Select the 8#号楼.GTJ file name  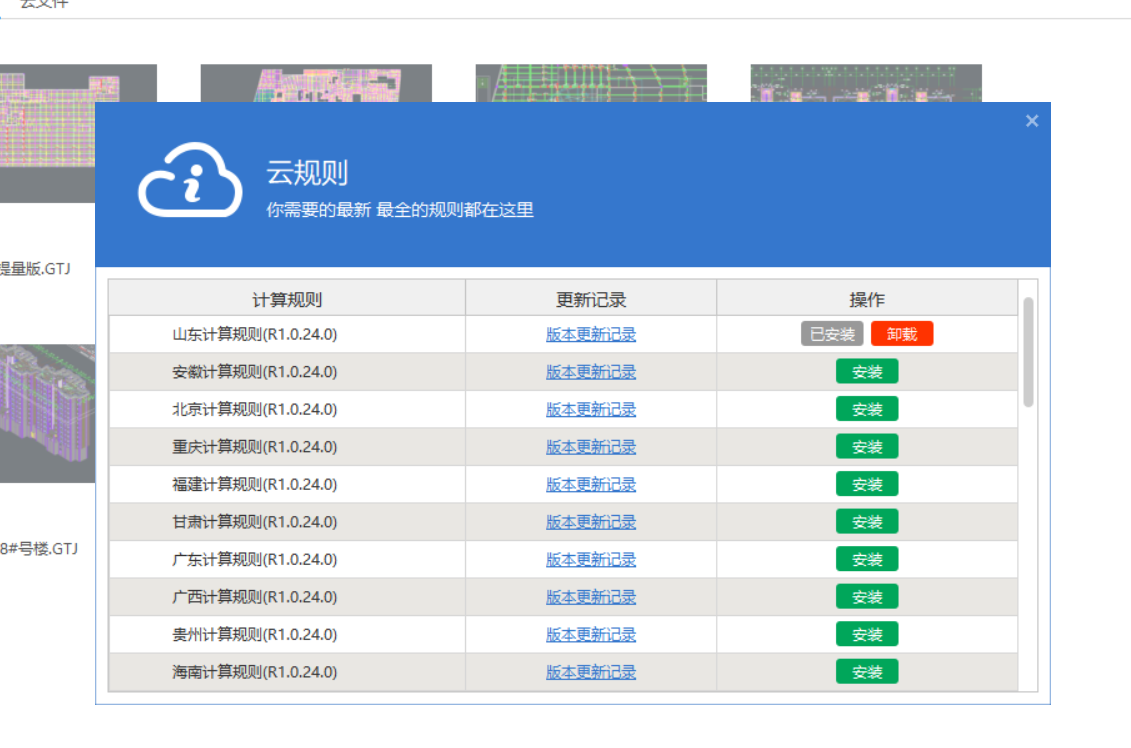click(x=39, y=549)
